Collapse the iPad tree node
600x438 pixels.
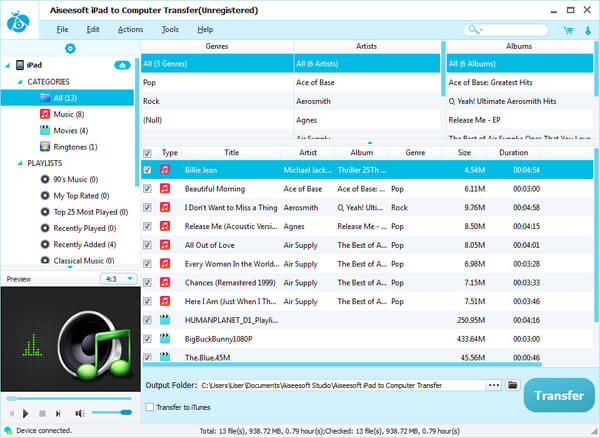click(8, 65)
